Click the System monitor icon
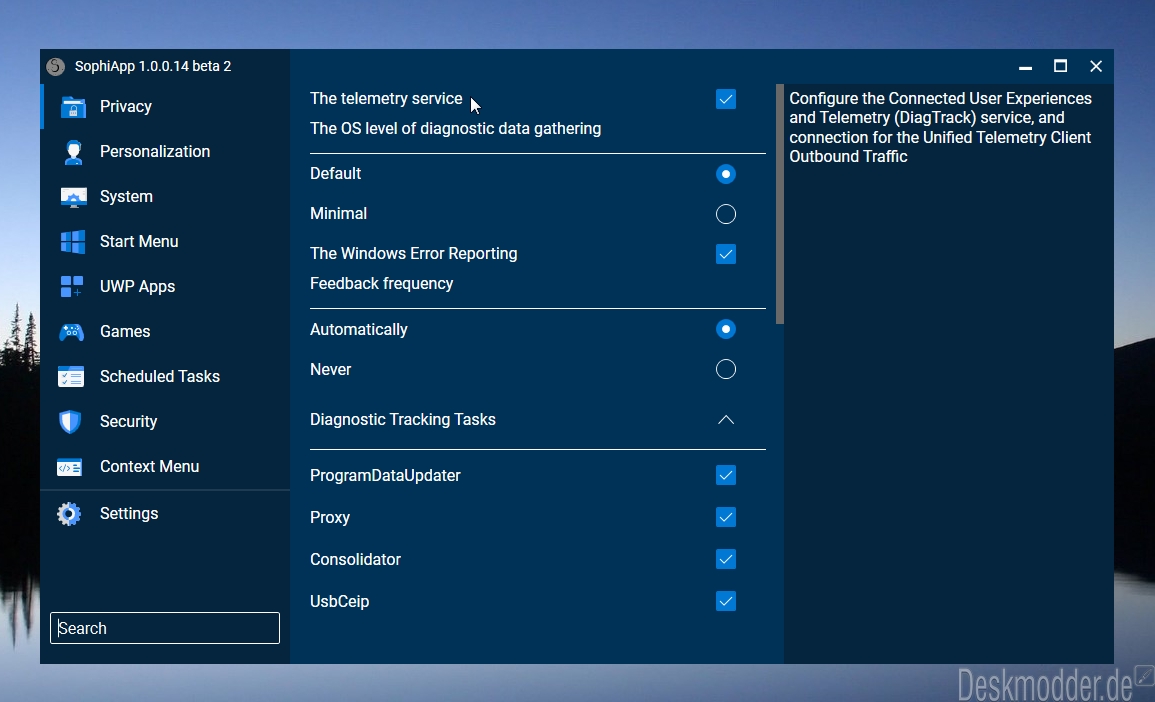The width and height of the screenshot is (1155, 702). [73, 197]
